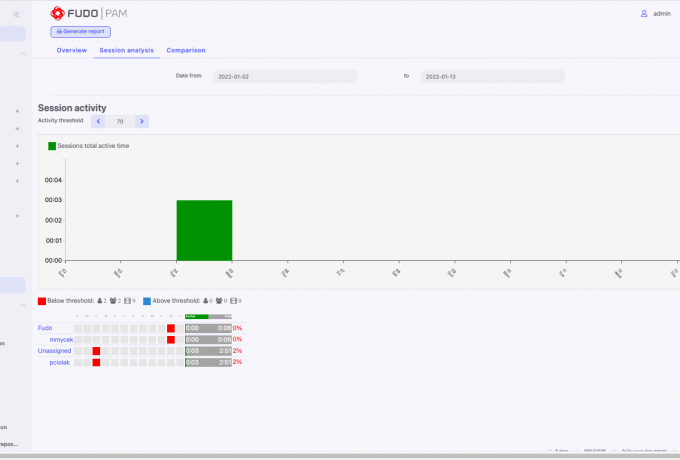The height and width of the screenshot is (460, 680).
Task: Click the blue Above threshold swatch
Action: 147,300
